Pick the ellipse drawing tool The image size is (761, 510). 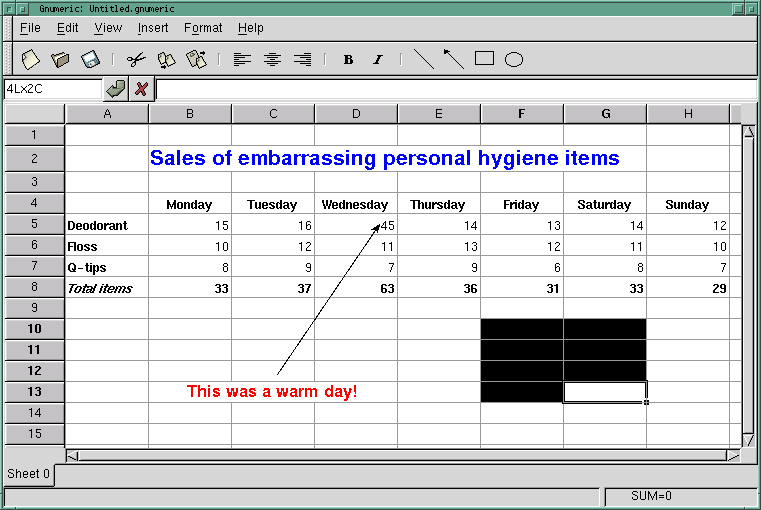click(514, 59)
